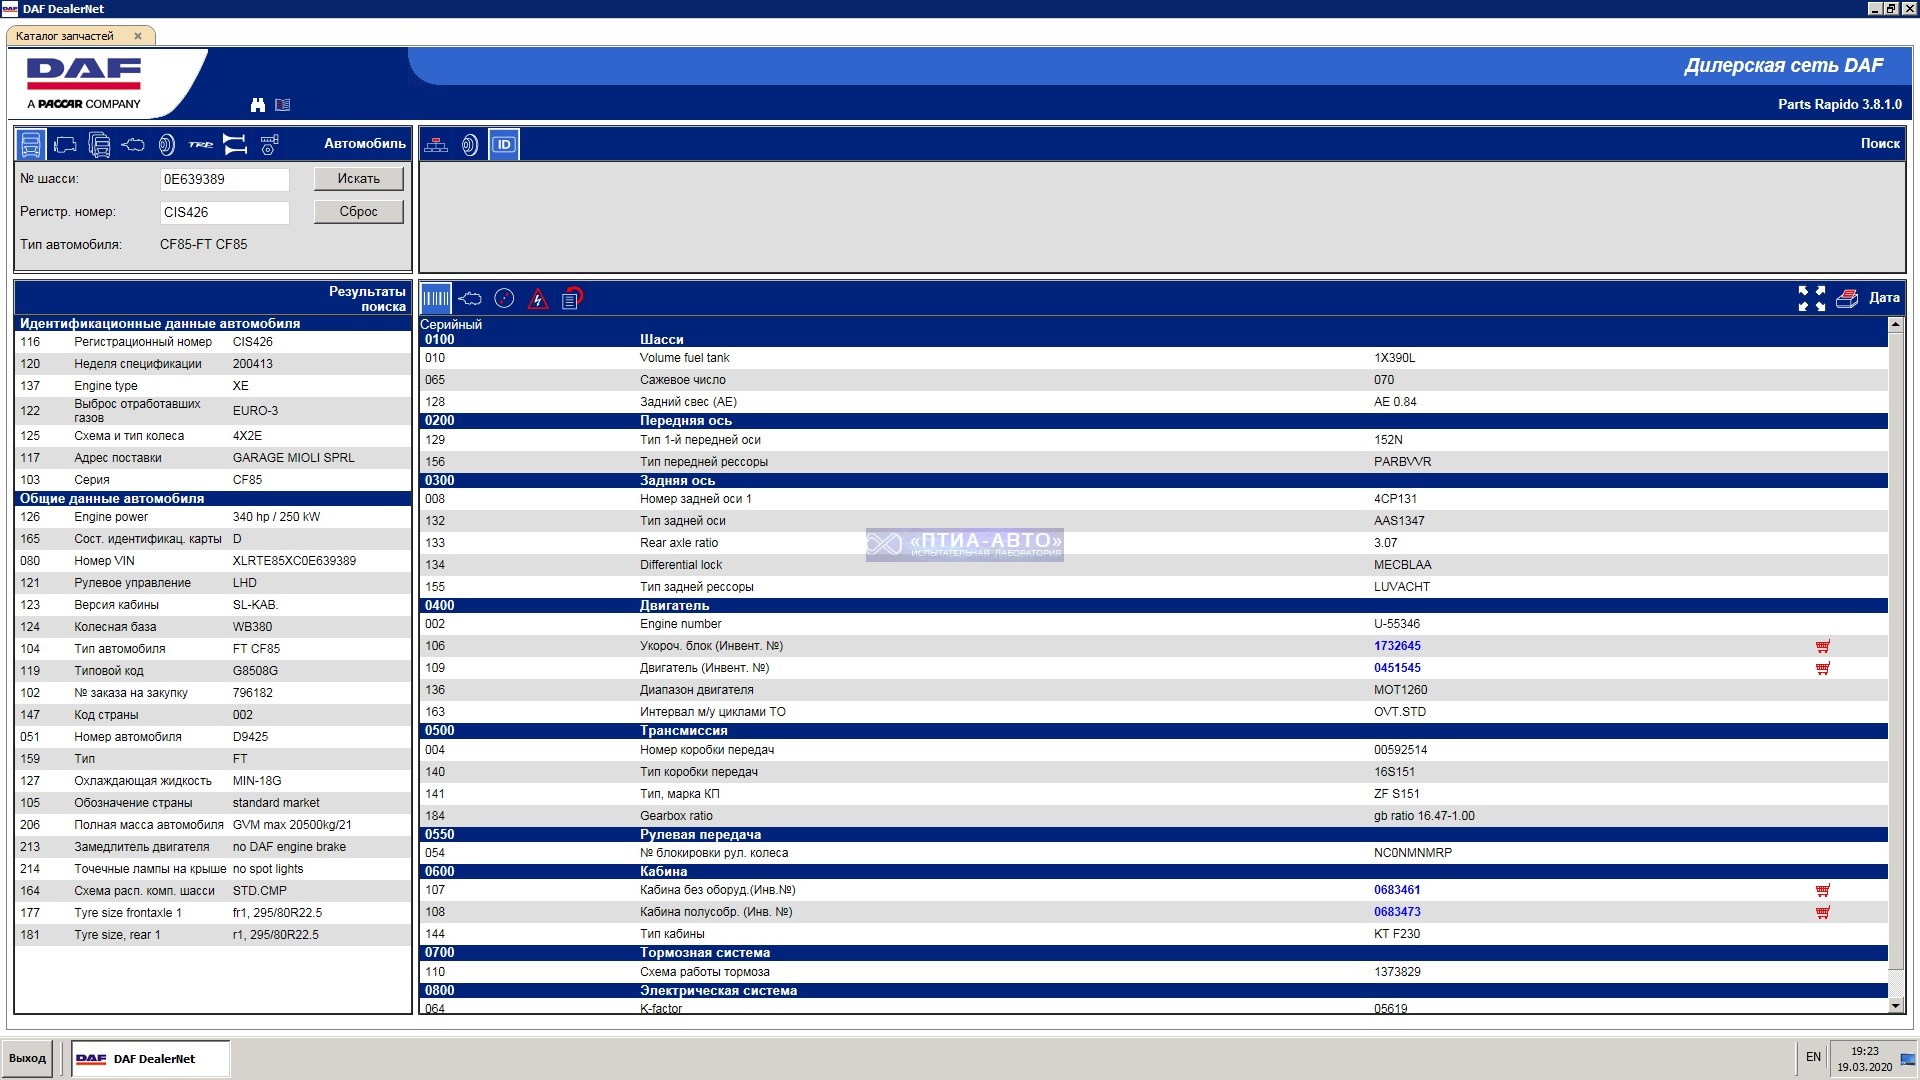Click the Искать search button
Screen dimensions: 1920x1080
coord(358,179)
